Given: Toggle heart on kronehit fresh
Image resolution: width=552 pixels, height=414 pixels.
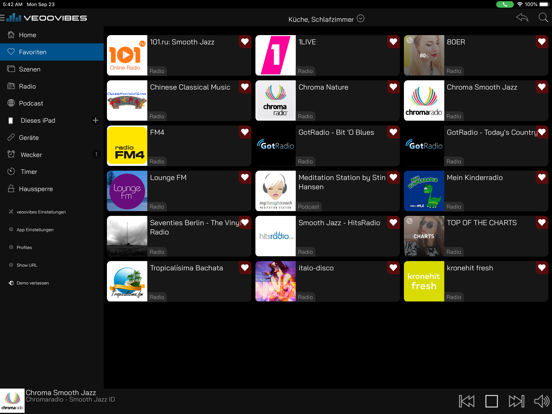Looking at the screenshot, I should click(542, 268).
